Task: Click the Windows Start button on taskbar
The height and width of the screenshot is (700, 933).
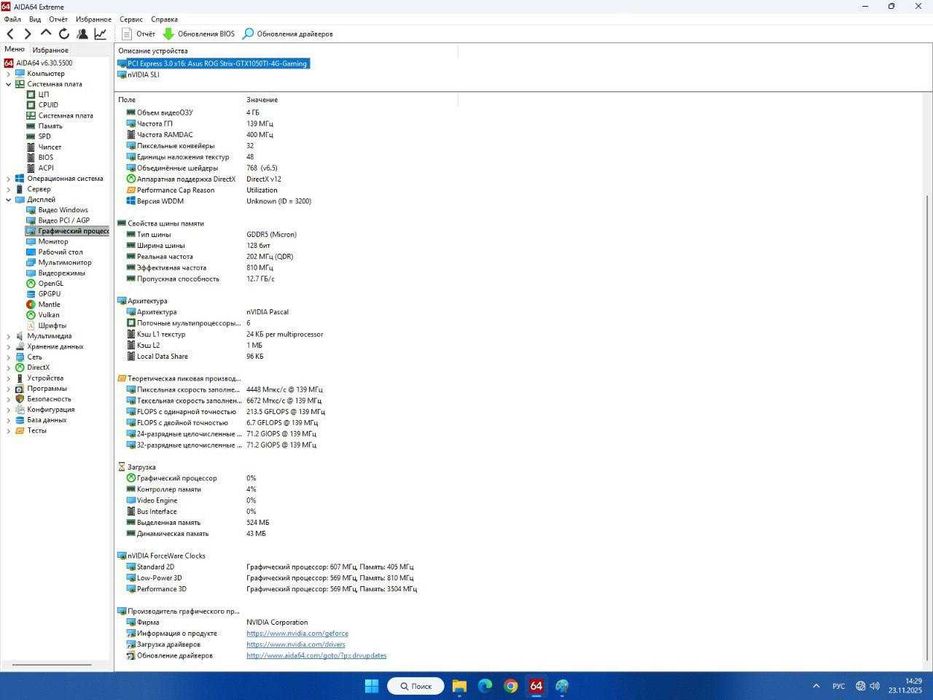Action: click(x=372, y=686)
